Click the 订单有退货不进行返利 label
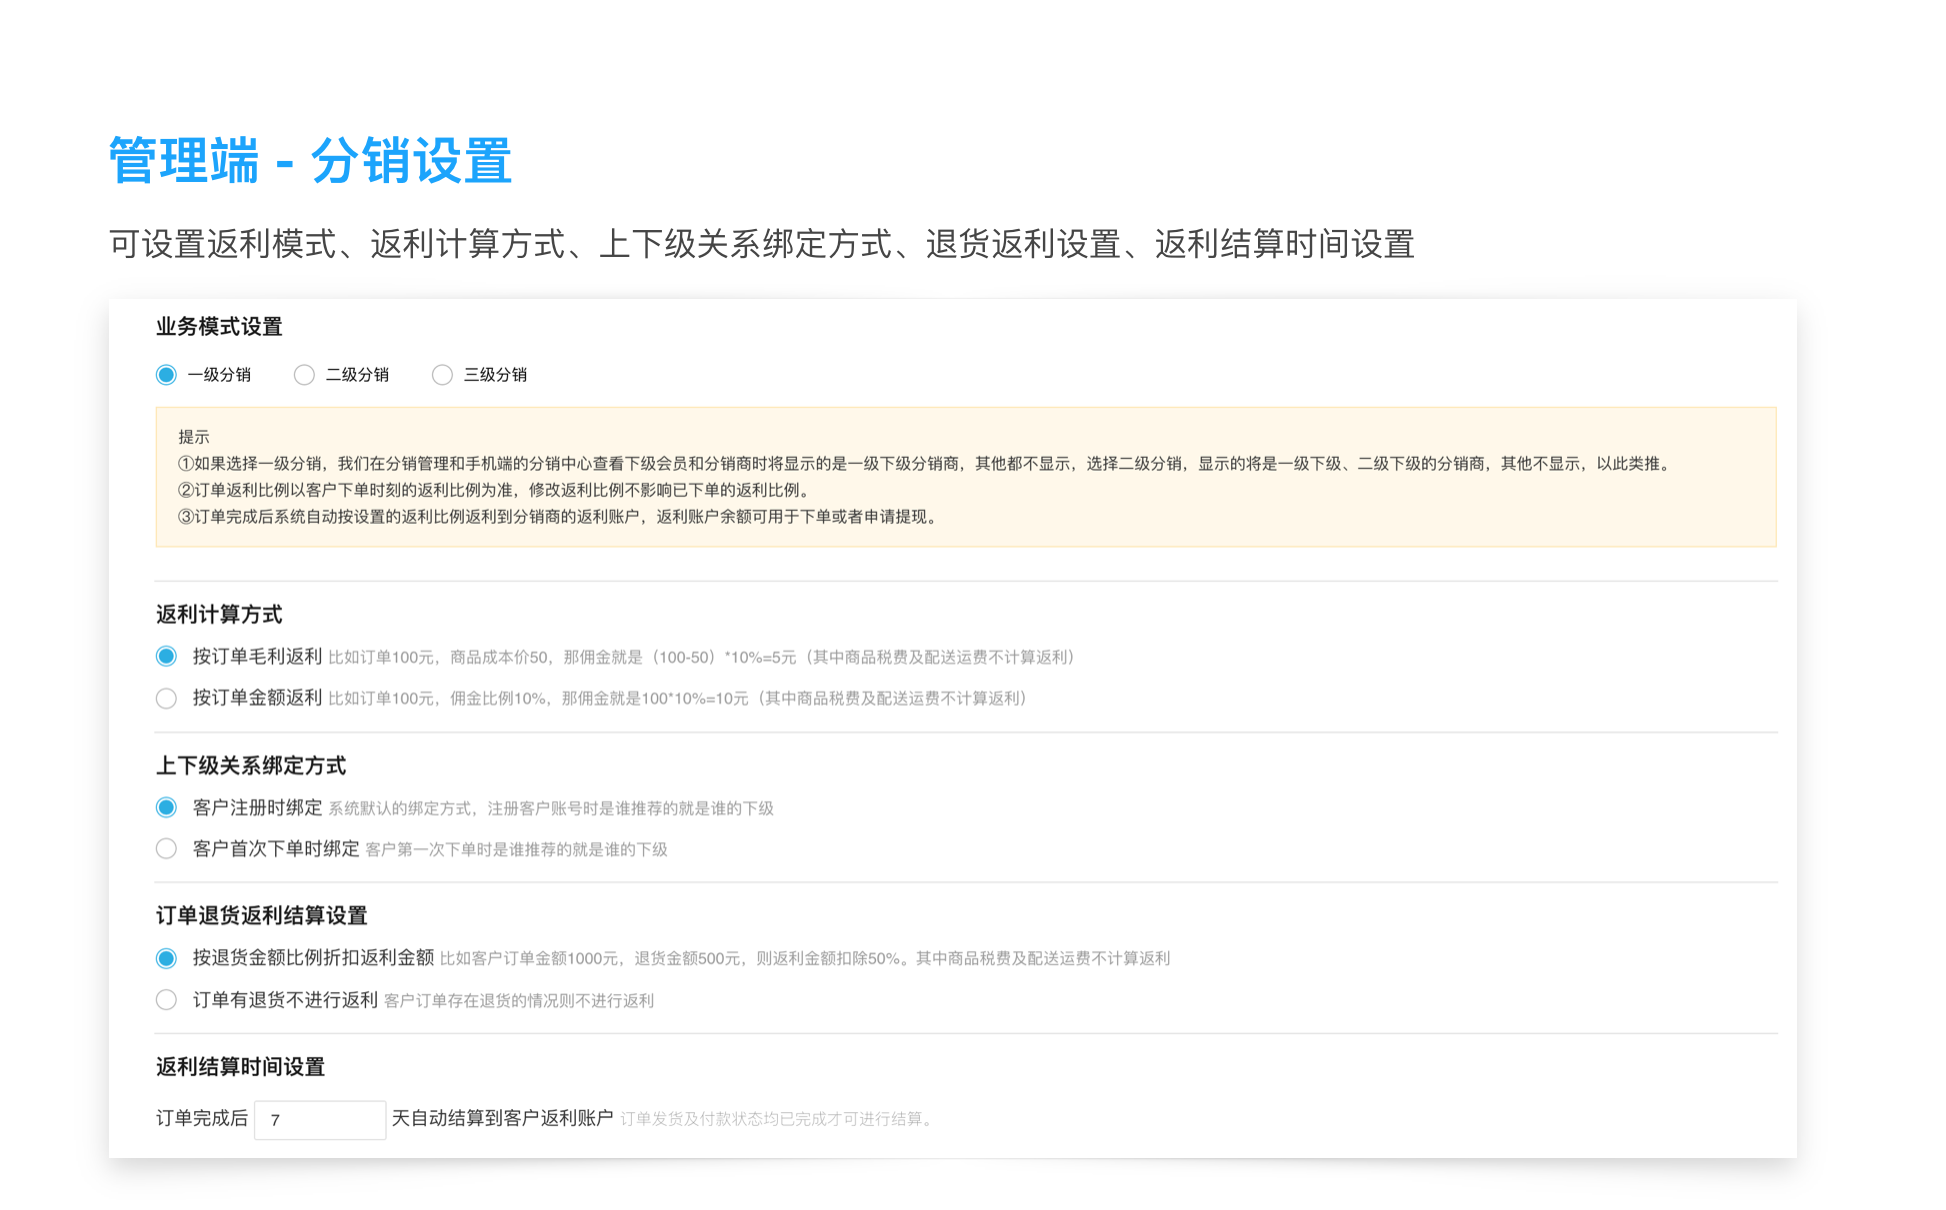Image resolution: width=1946 pixels, height=1210 pixels. click(285, 1000)
